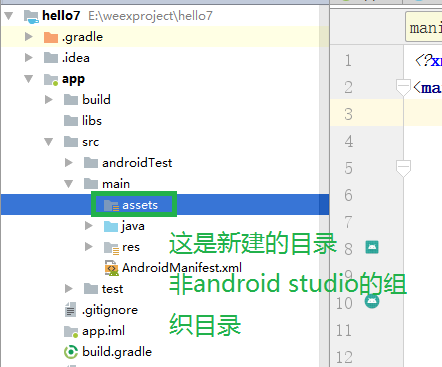Select the hello7 project name

tap(61, 16)
